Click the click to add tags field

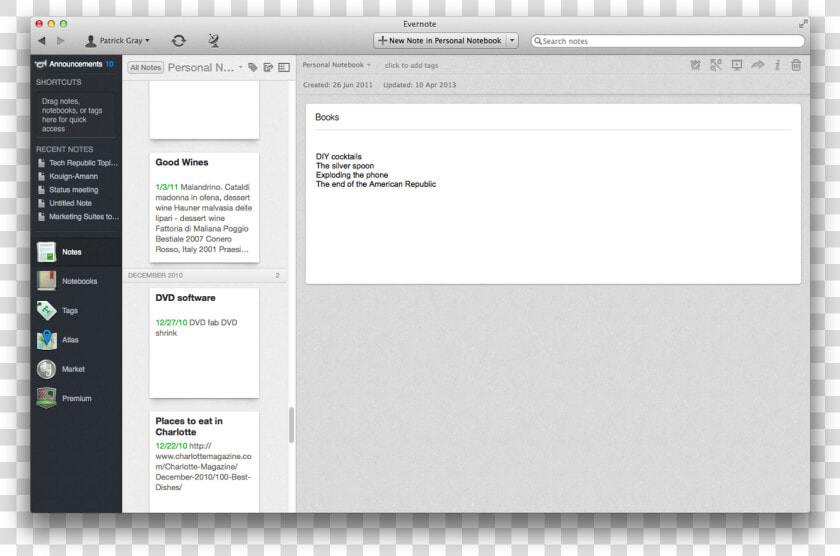(x=411, y=65)
